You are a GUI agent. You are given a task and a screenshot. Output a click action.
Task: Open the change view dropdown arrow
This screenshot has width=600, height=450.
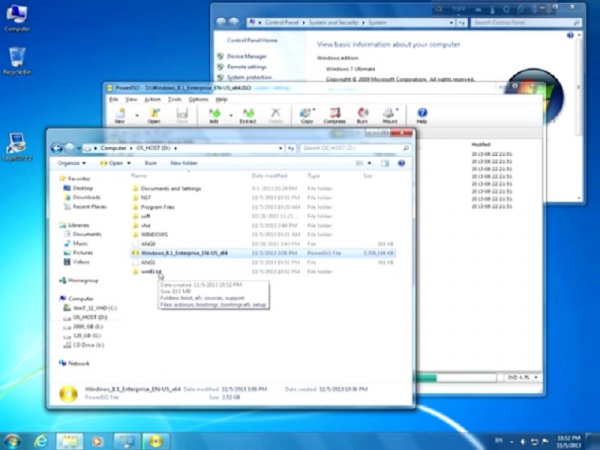pyautogui.click(x=369, y=163)
